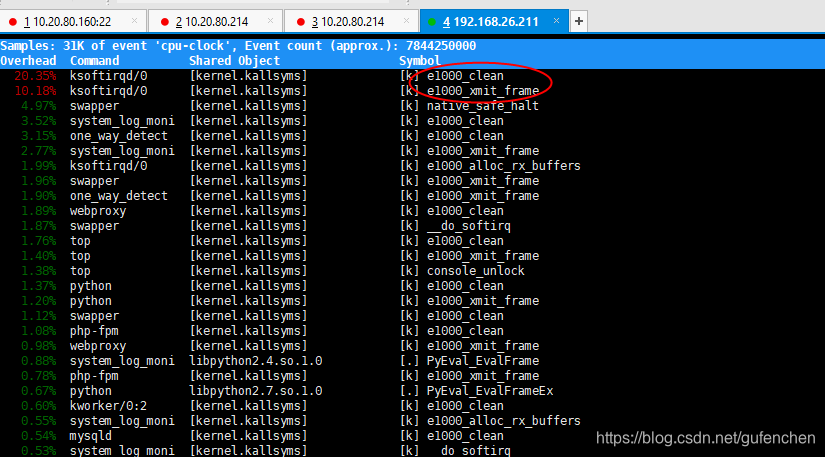Screen dimensions: 825x457
Task: Select session tab 4 192.168.26.211
Action: [494, 22]
